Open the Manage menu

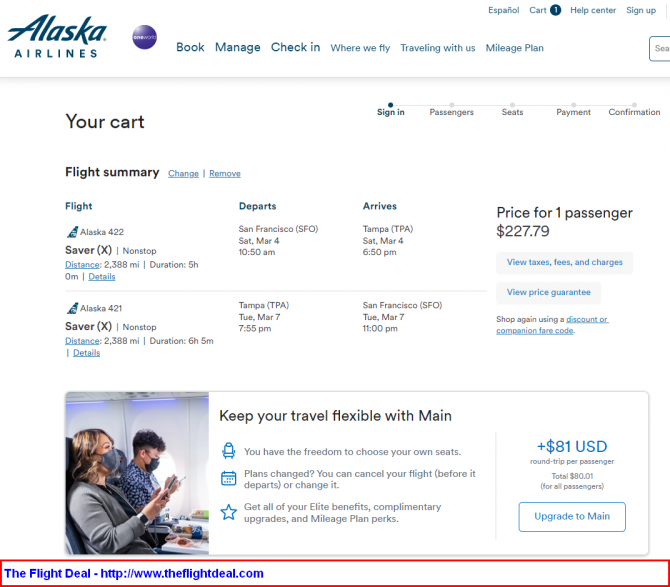238,47
